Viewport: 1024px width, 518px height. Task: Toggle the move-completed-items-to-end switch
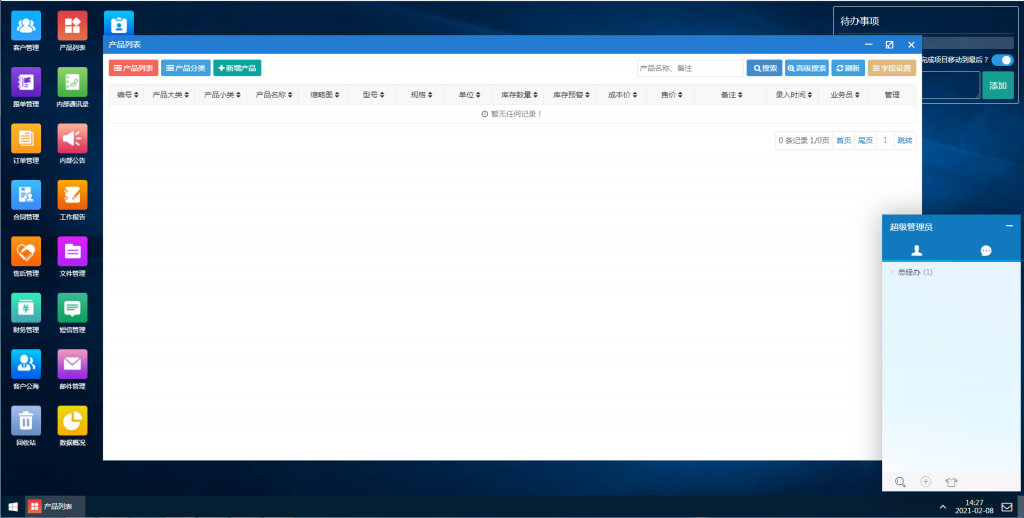click(1001, 60)
